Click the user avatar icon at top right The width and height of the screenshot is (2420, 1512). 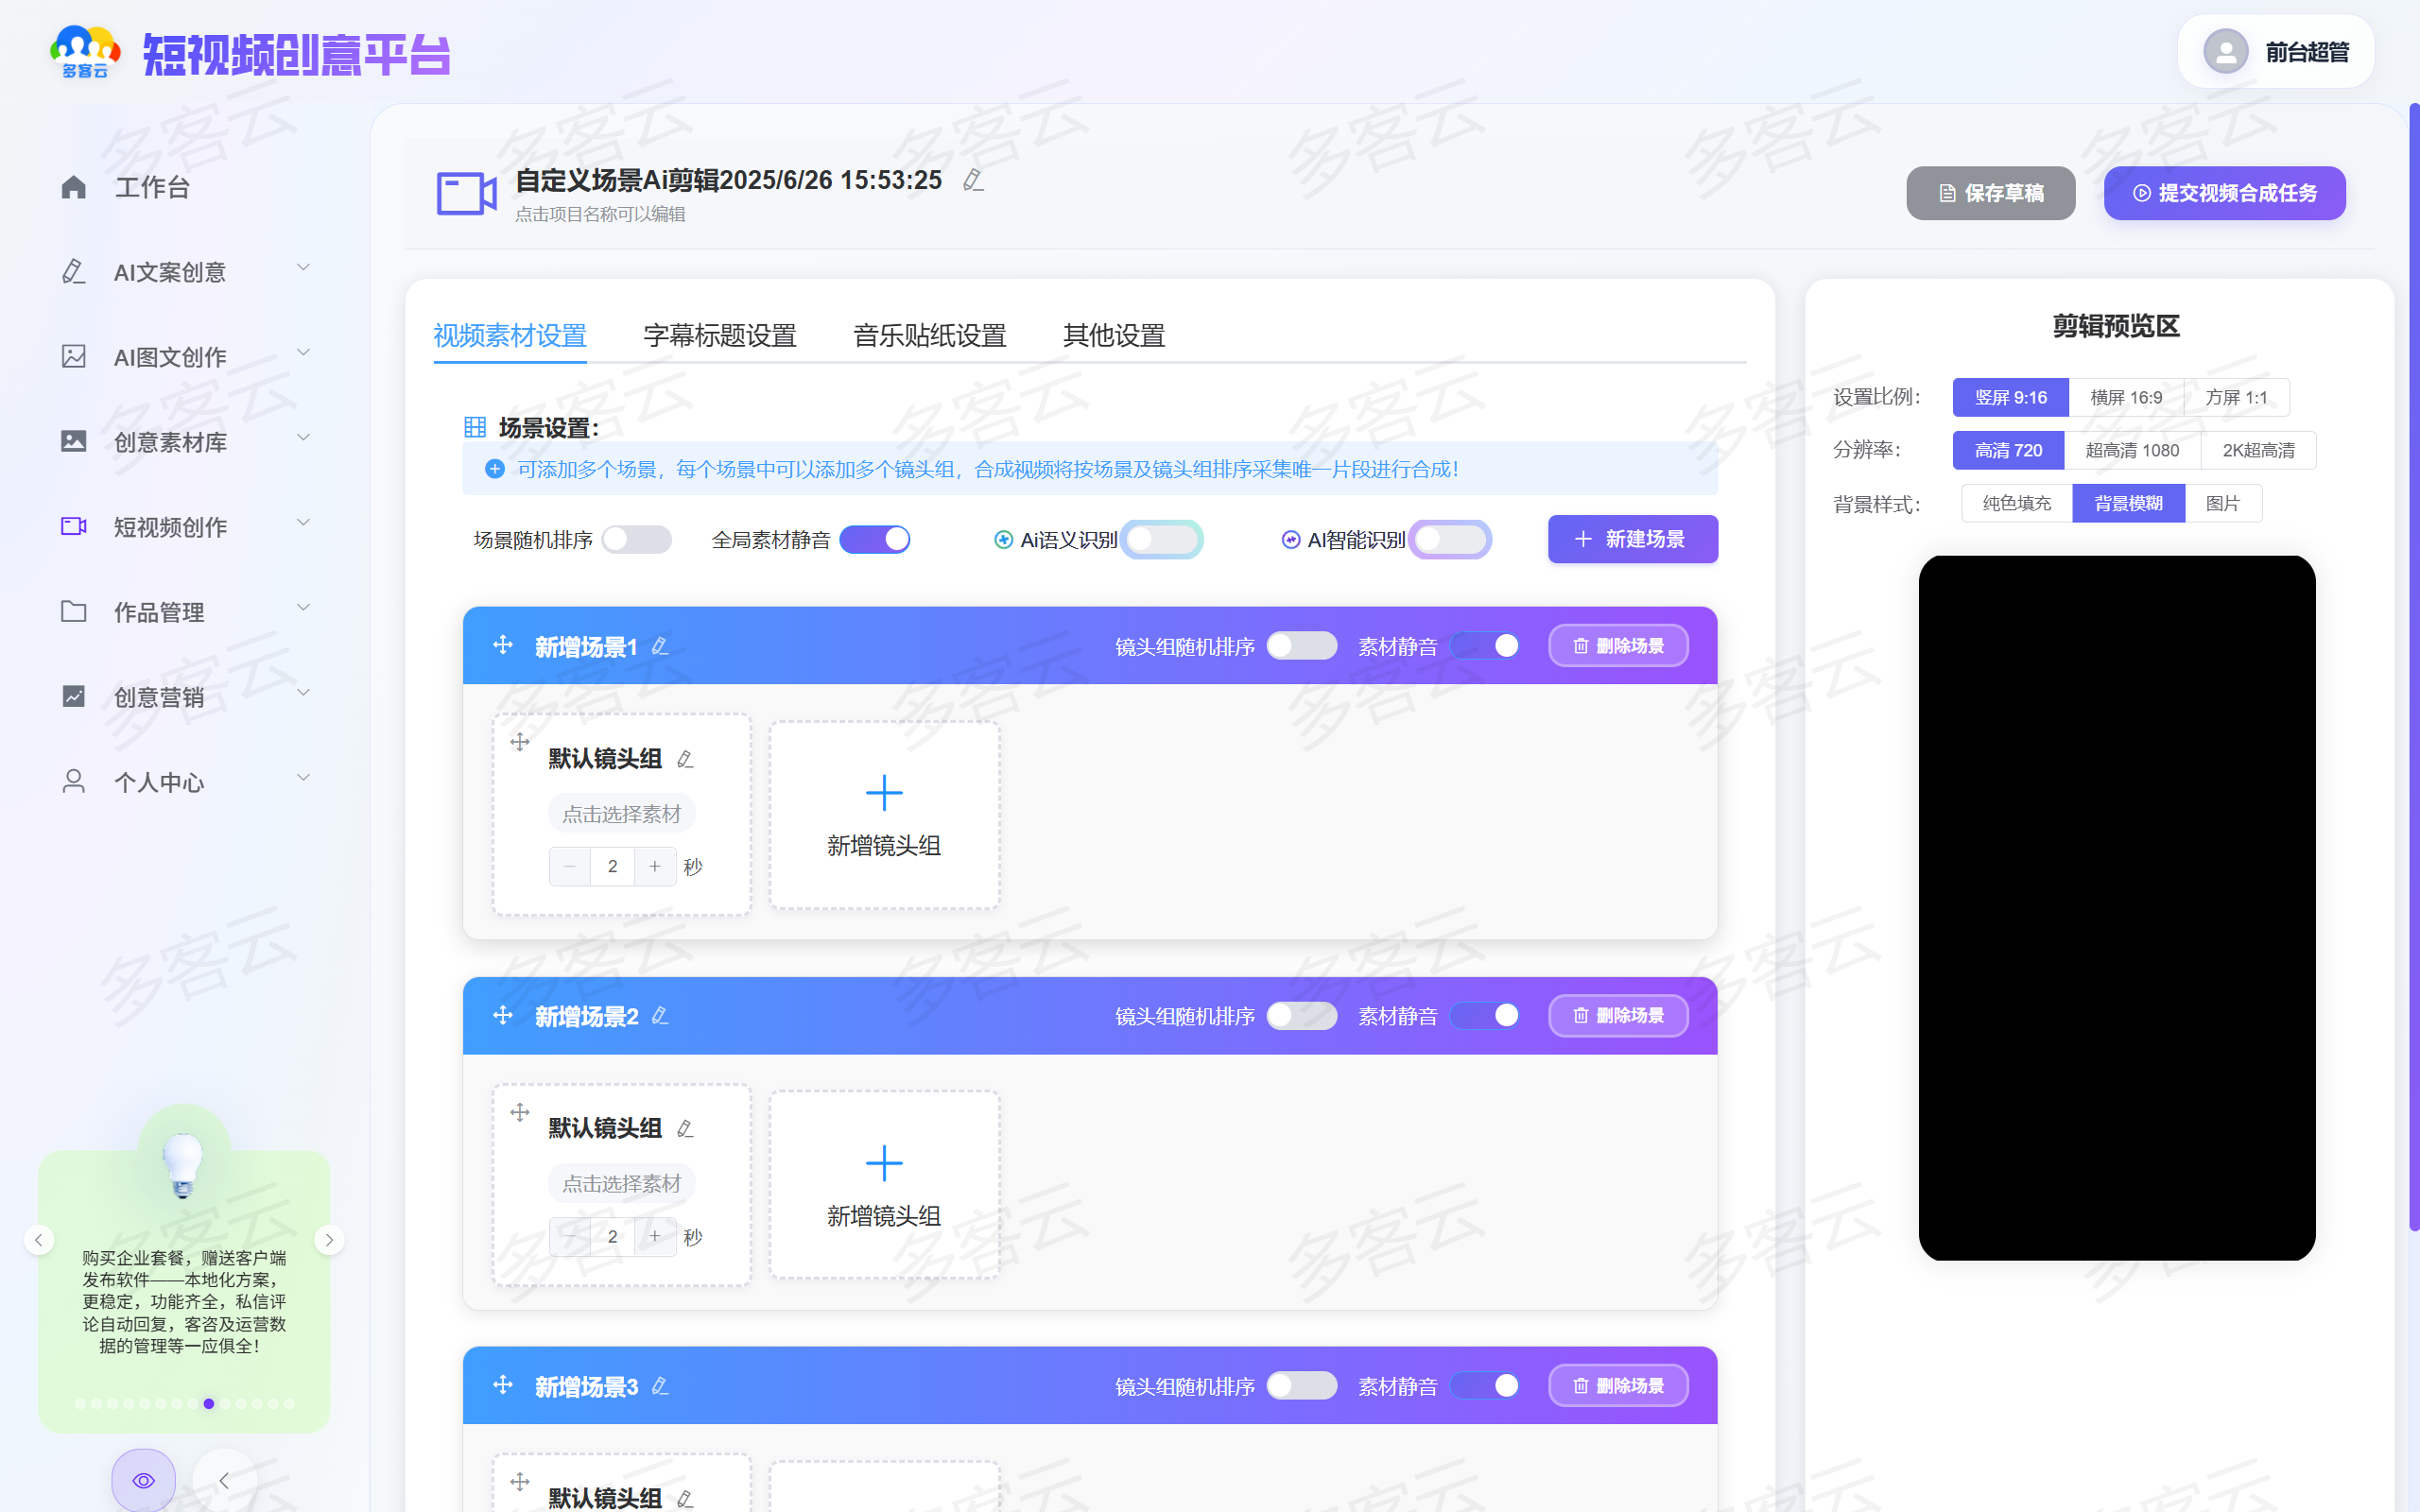[2225, 52]
